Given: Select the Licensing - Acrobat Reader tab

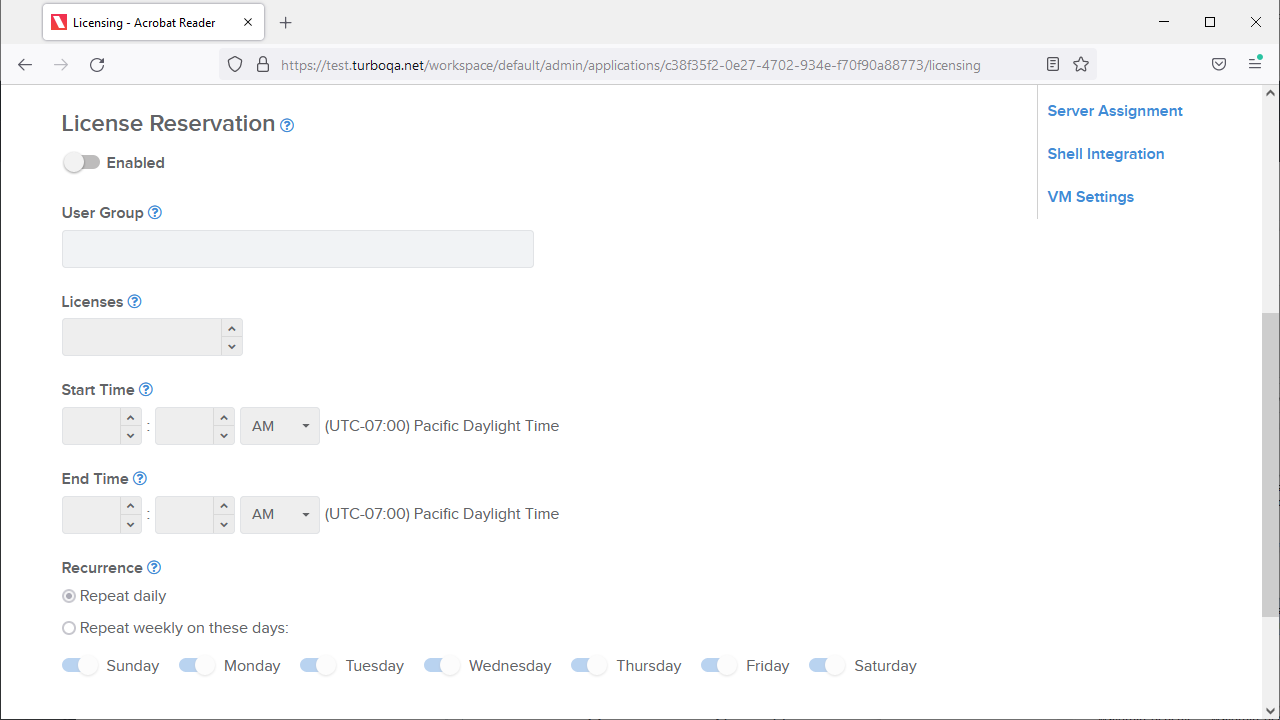Looking at the screenshot, I should (153, 22).
